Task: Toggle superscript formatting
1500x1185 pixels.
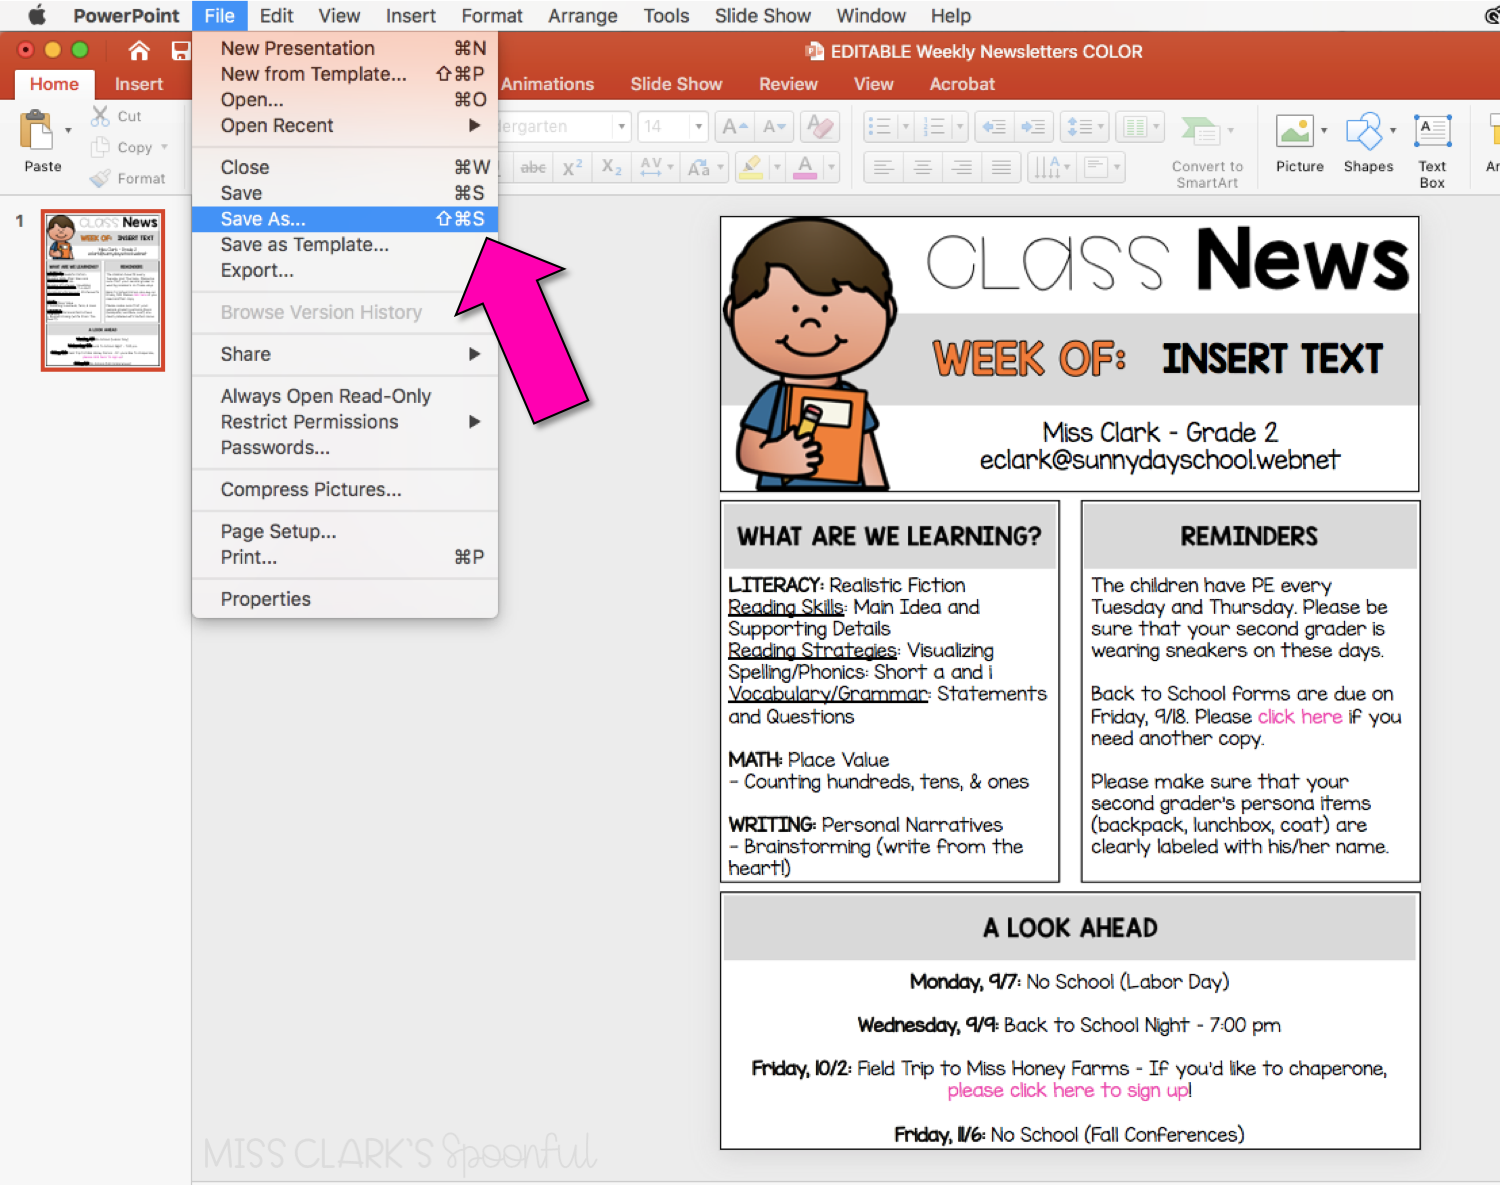Action: (572, 167)
